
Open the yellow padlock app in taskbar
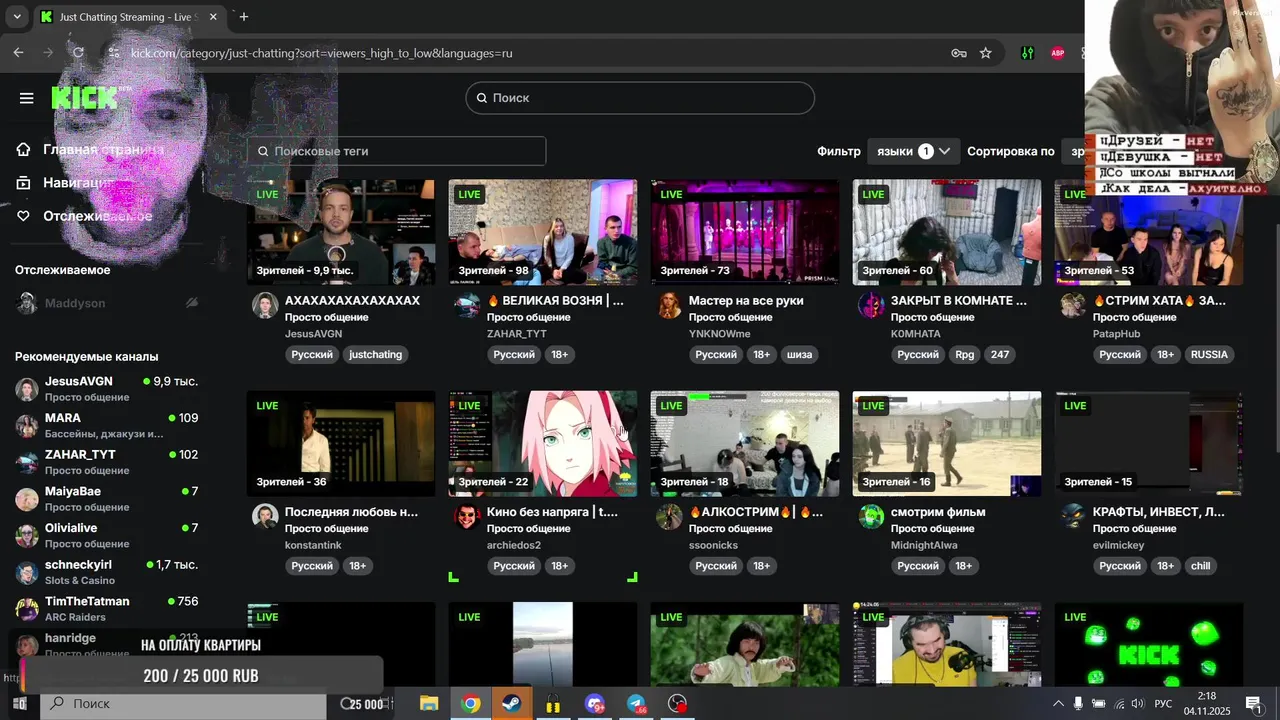[553, 704]
